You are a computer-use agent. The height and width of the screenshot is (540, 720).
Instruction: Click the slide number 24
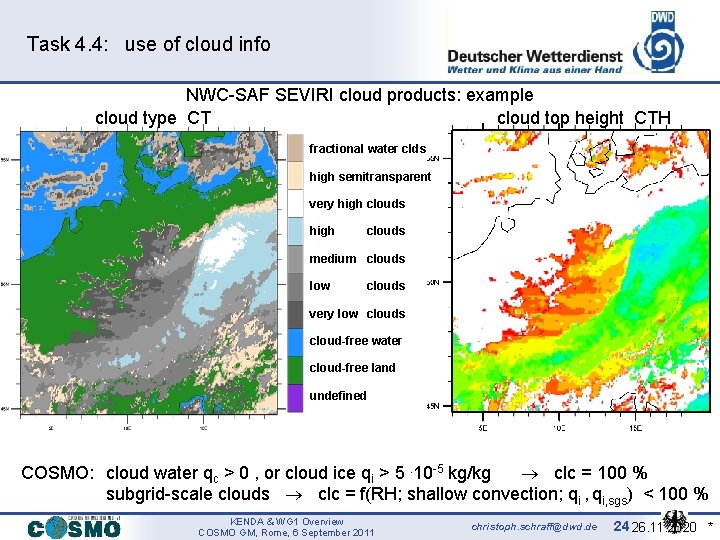click(621, 526)
